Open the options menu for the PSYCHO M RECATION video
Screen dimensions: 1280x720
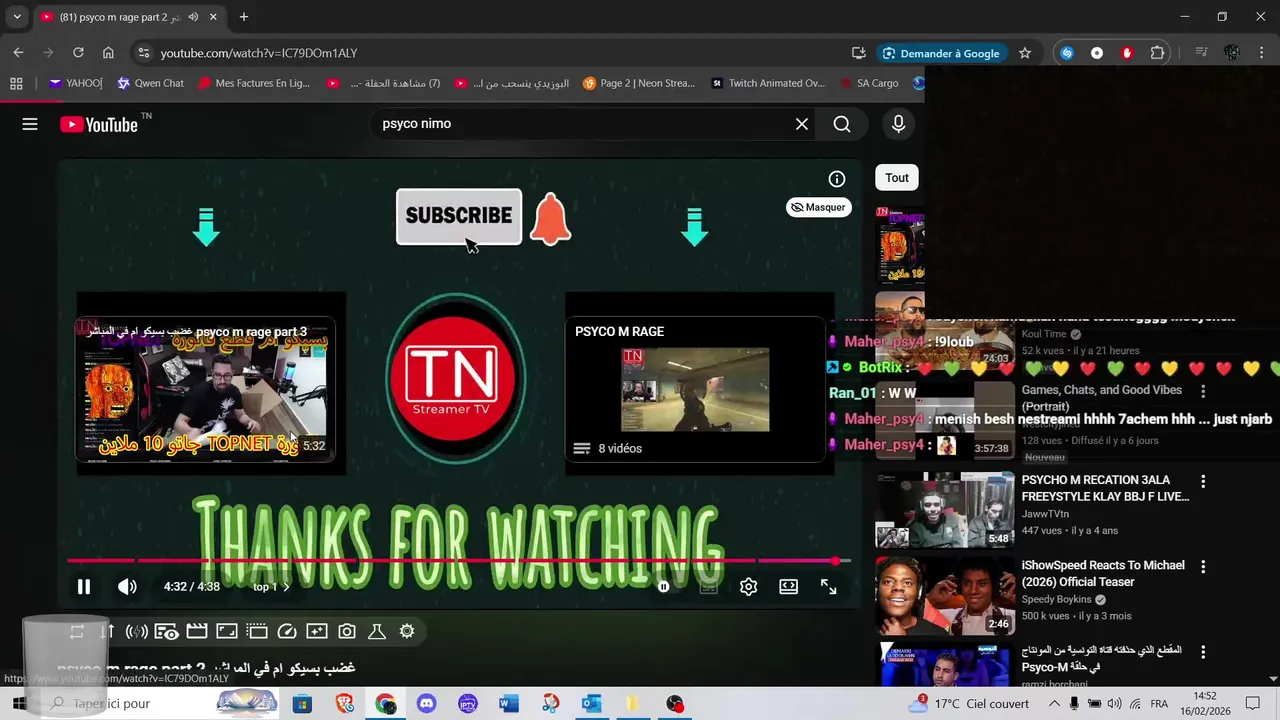point(1203,481)
